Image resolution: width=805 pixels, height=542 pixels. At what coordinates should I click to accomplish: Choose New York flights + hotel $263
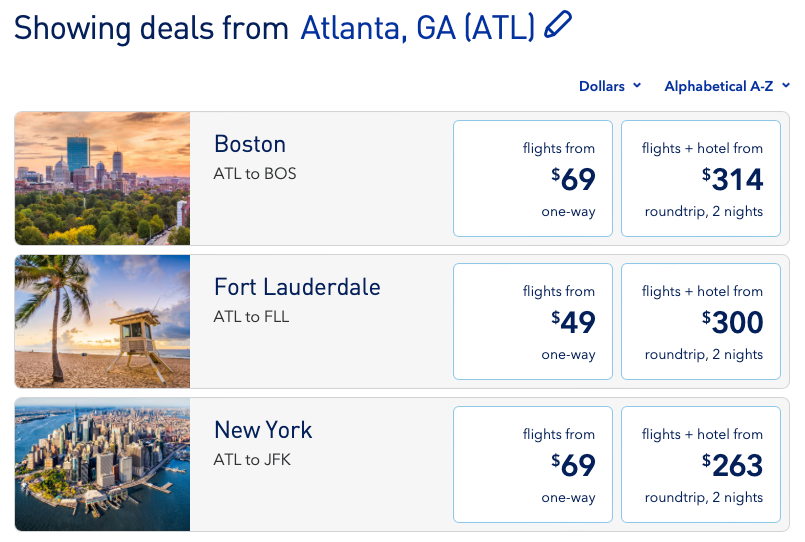[x=701, y=465]
